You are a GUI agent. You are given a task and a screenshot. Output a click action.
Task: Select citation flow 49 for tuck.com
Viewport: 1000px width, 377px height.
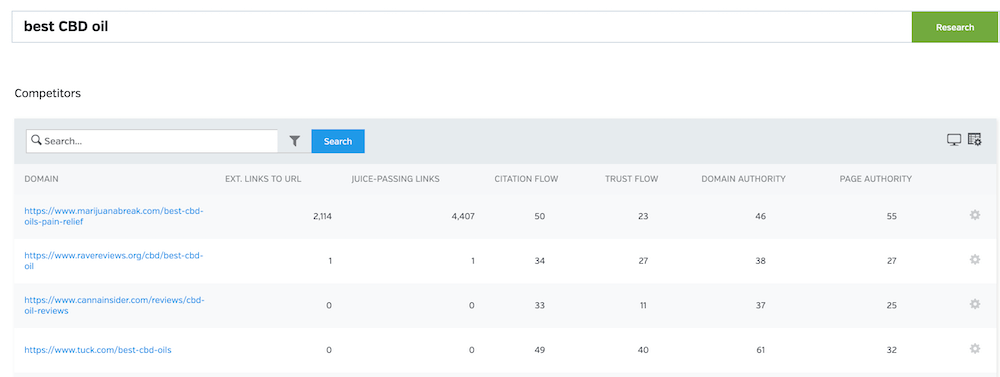click(540, 350)
